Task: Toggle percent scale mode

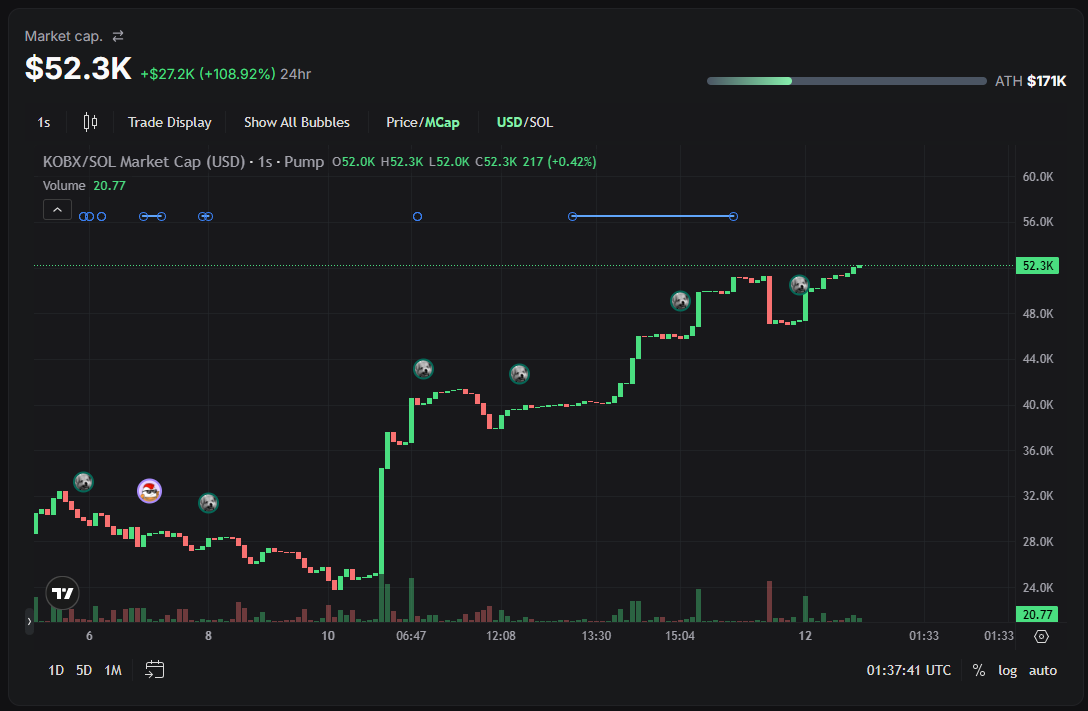Action: (x=978, y=670)
